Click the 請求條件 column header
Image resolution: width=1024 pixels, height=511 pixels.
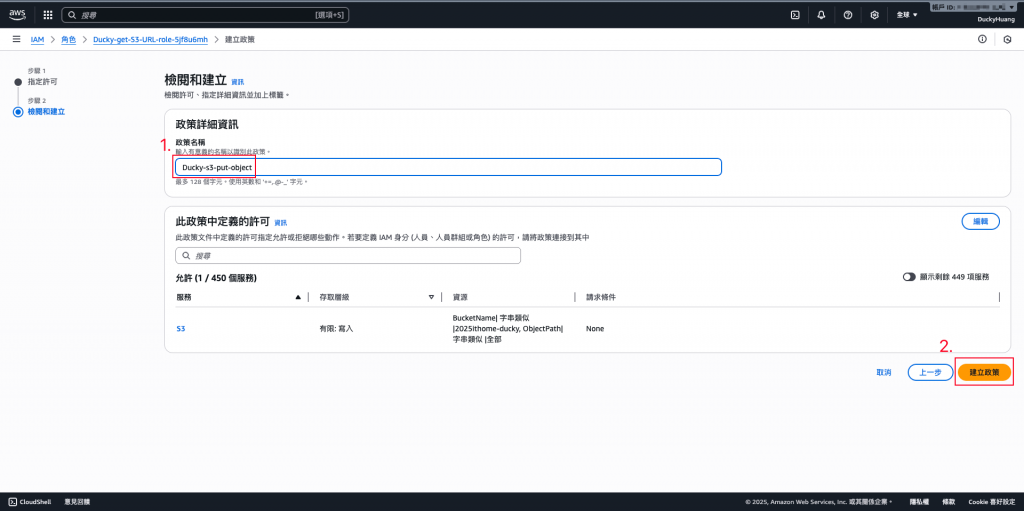pos(601,297)
